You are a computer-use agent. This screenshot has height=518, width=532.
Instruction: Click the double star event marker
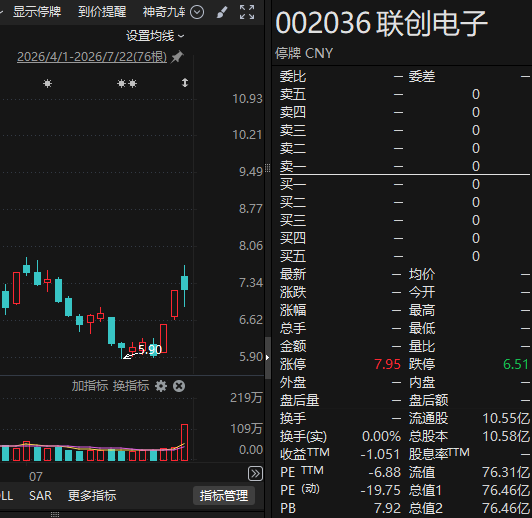click(127, 83)
